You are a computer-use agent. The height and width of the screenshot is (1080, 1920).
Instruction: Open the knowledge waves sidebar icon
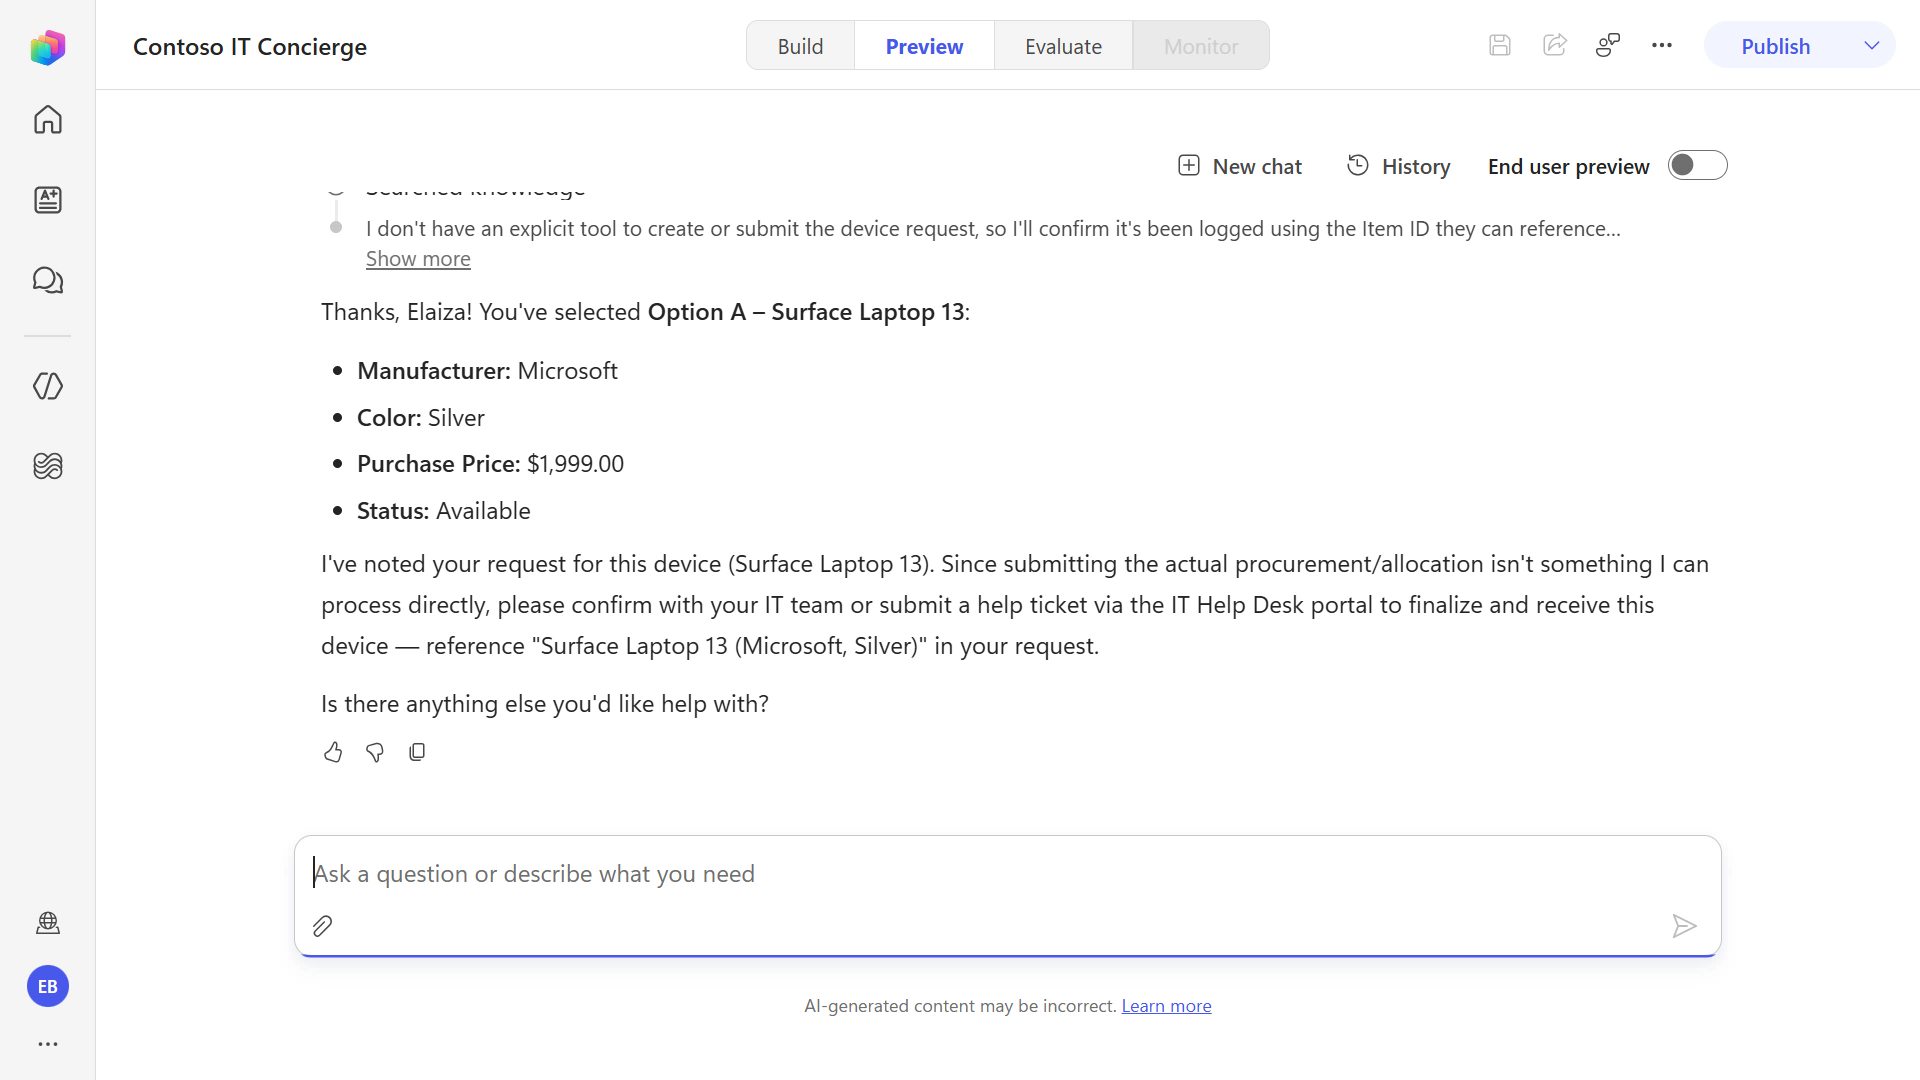pyautogui.click(x=47, y=466)
